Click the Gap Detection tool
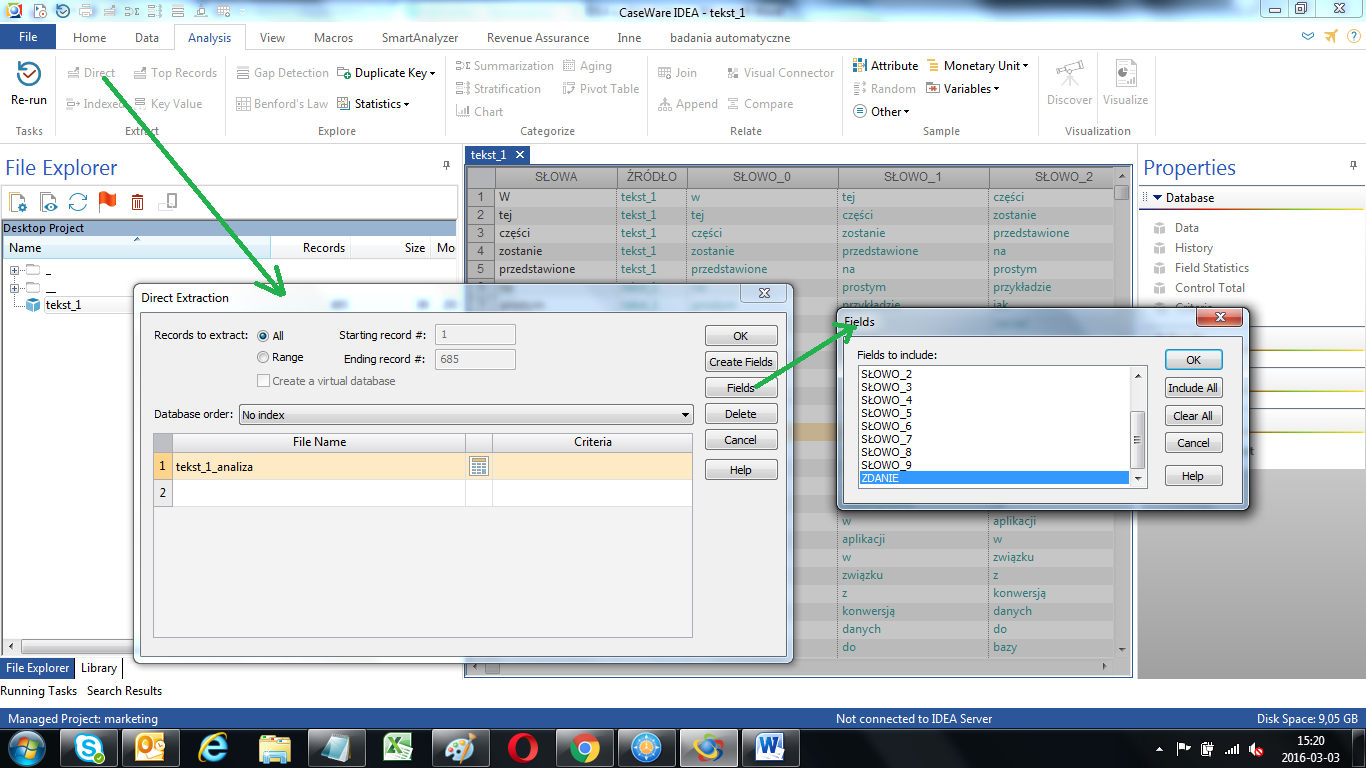 click(282, 73)
